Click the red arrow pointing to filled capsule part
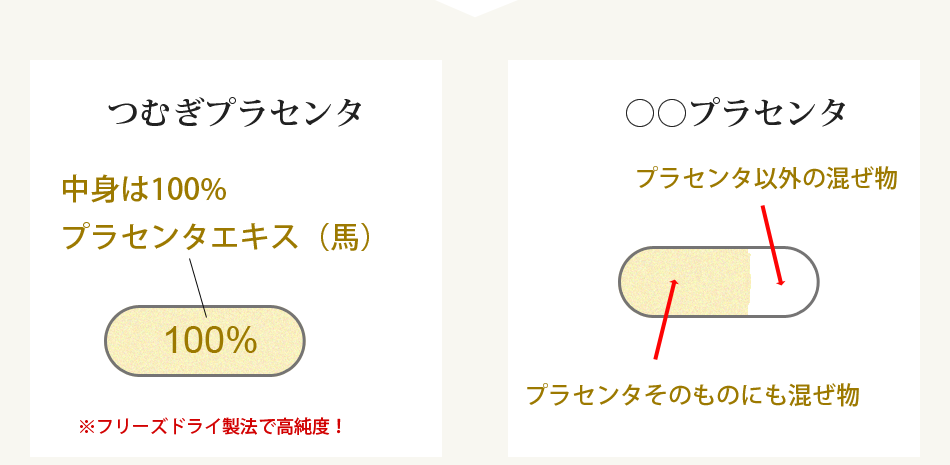Image resolution: width=950 pixels, height=465 pixels. pyautogui.click(x=665, y=319)
